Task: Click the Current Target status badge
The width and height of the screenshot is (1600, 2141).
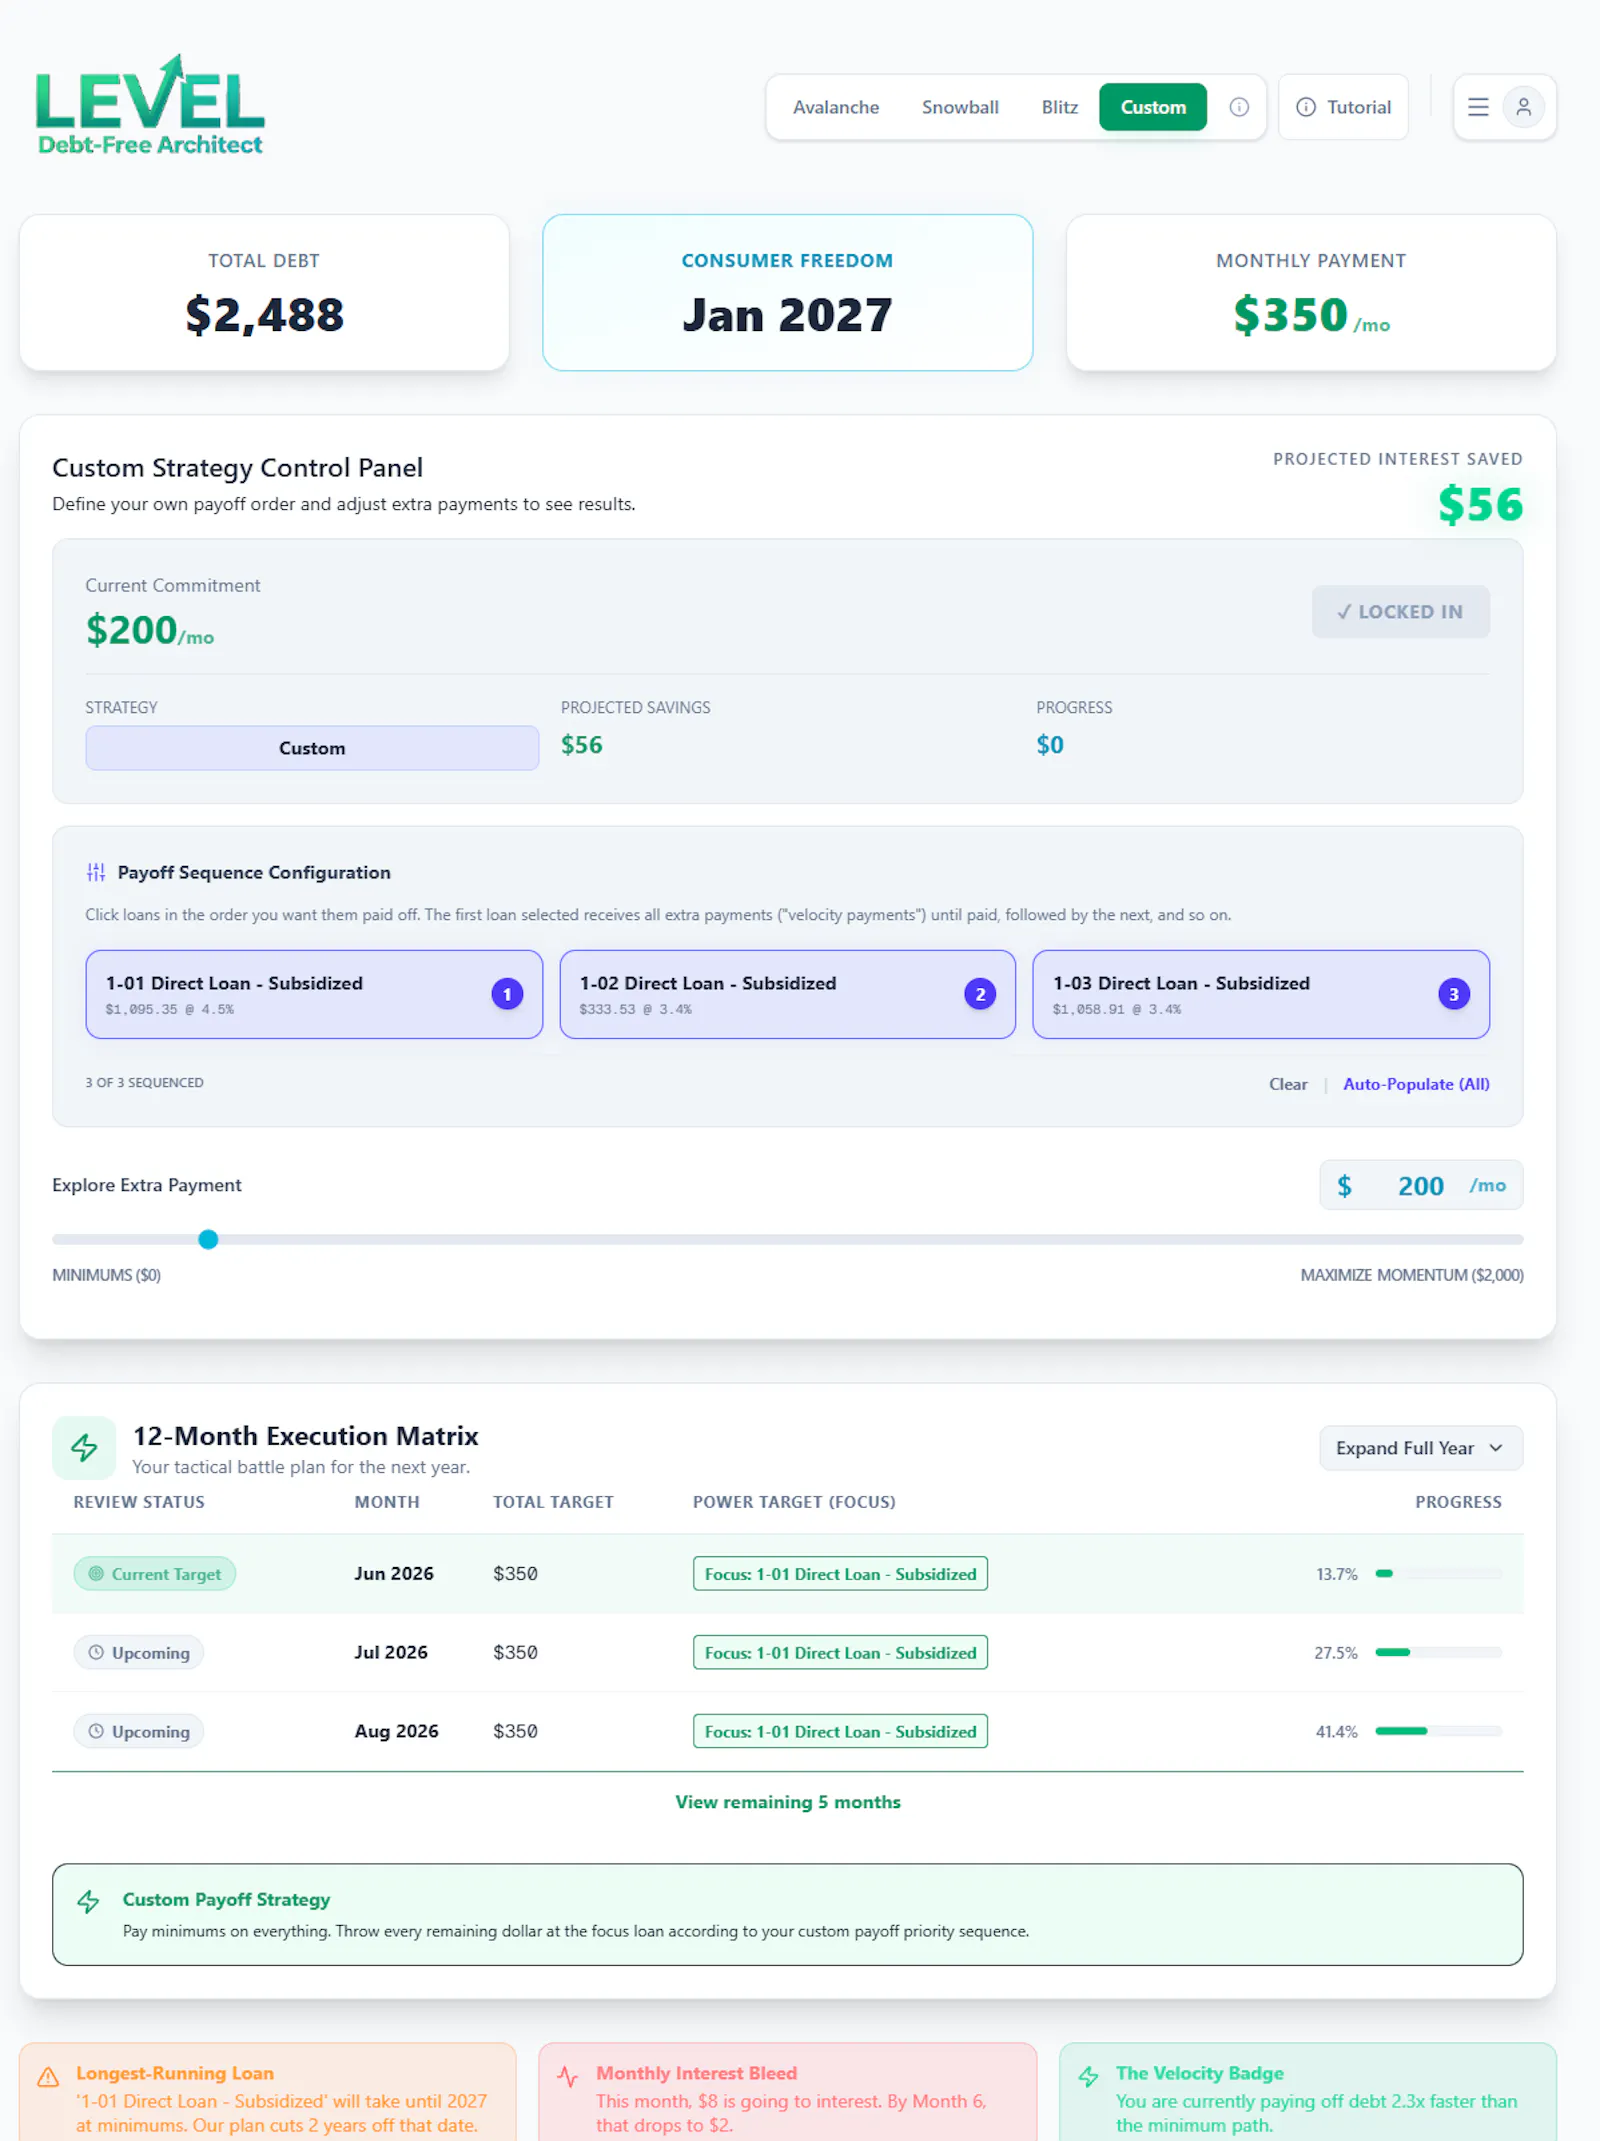Action: click(x=155, y=1574)
